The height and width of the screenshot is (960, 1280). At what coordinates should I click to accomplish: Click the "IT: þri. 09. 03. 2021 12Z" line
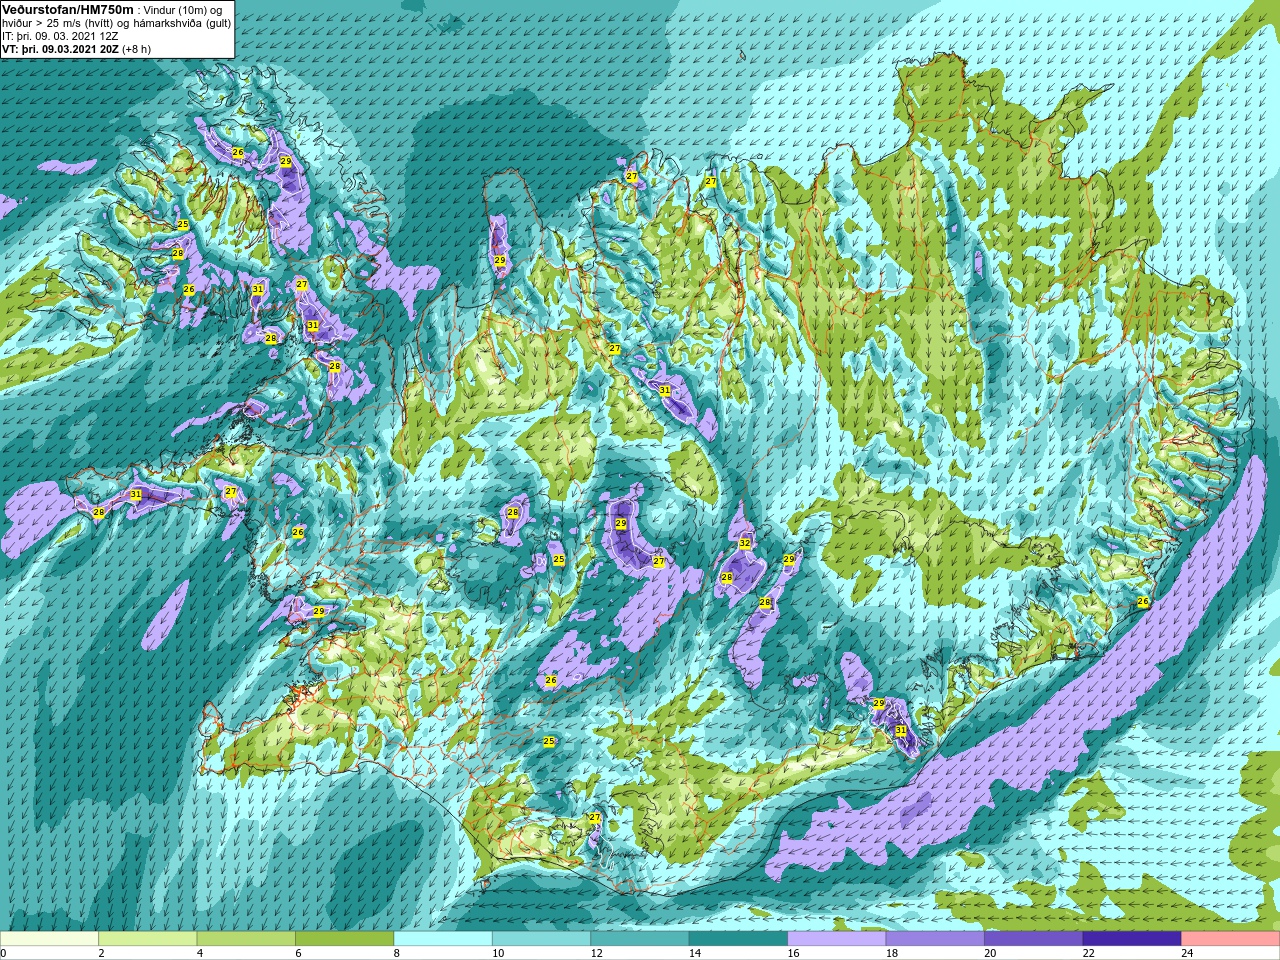click(62, 36)
